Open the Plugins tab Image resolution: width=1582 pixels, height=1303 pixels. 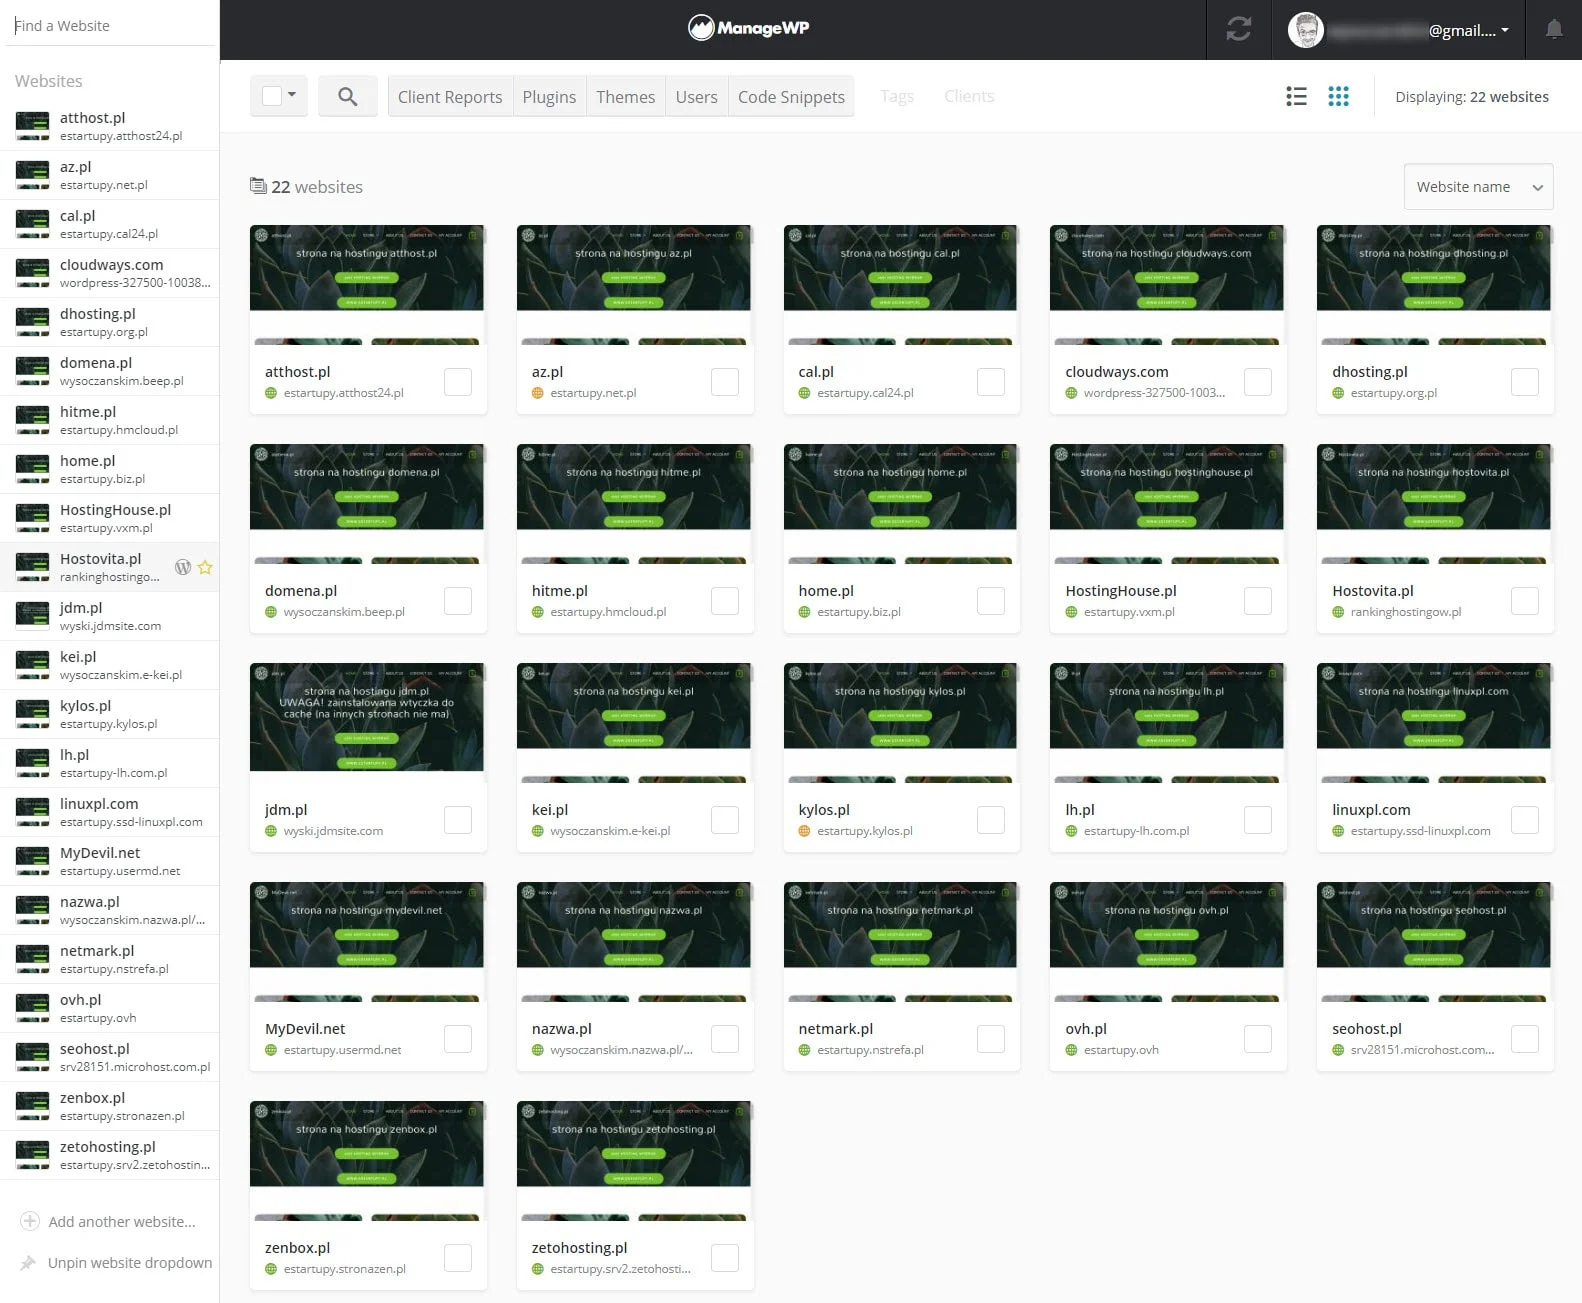pyautogui.click(x=549, y=97)
